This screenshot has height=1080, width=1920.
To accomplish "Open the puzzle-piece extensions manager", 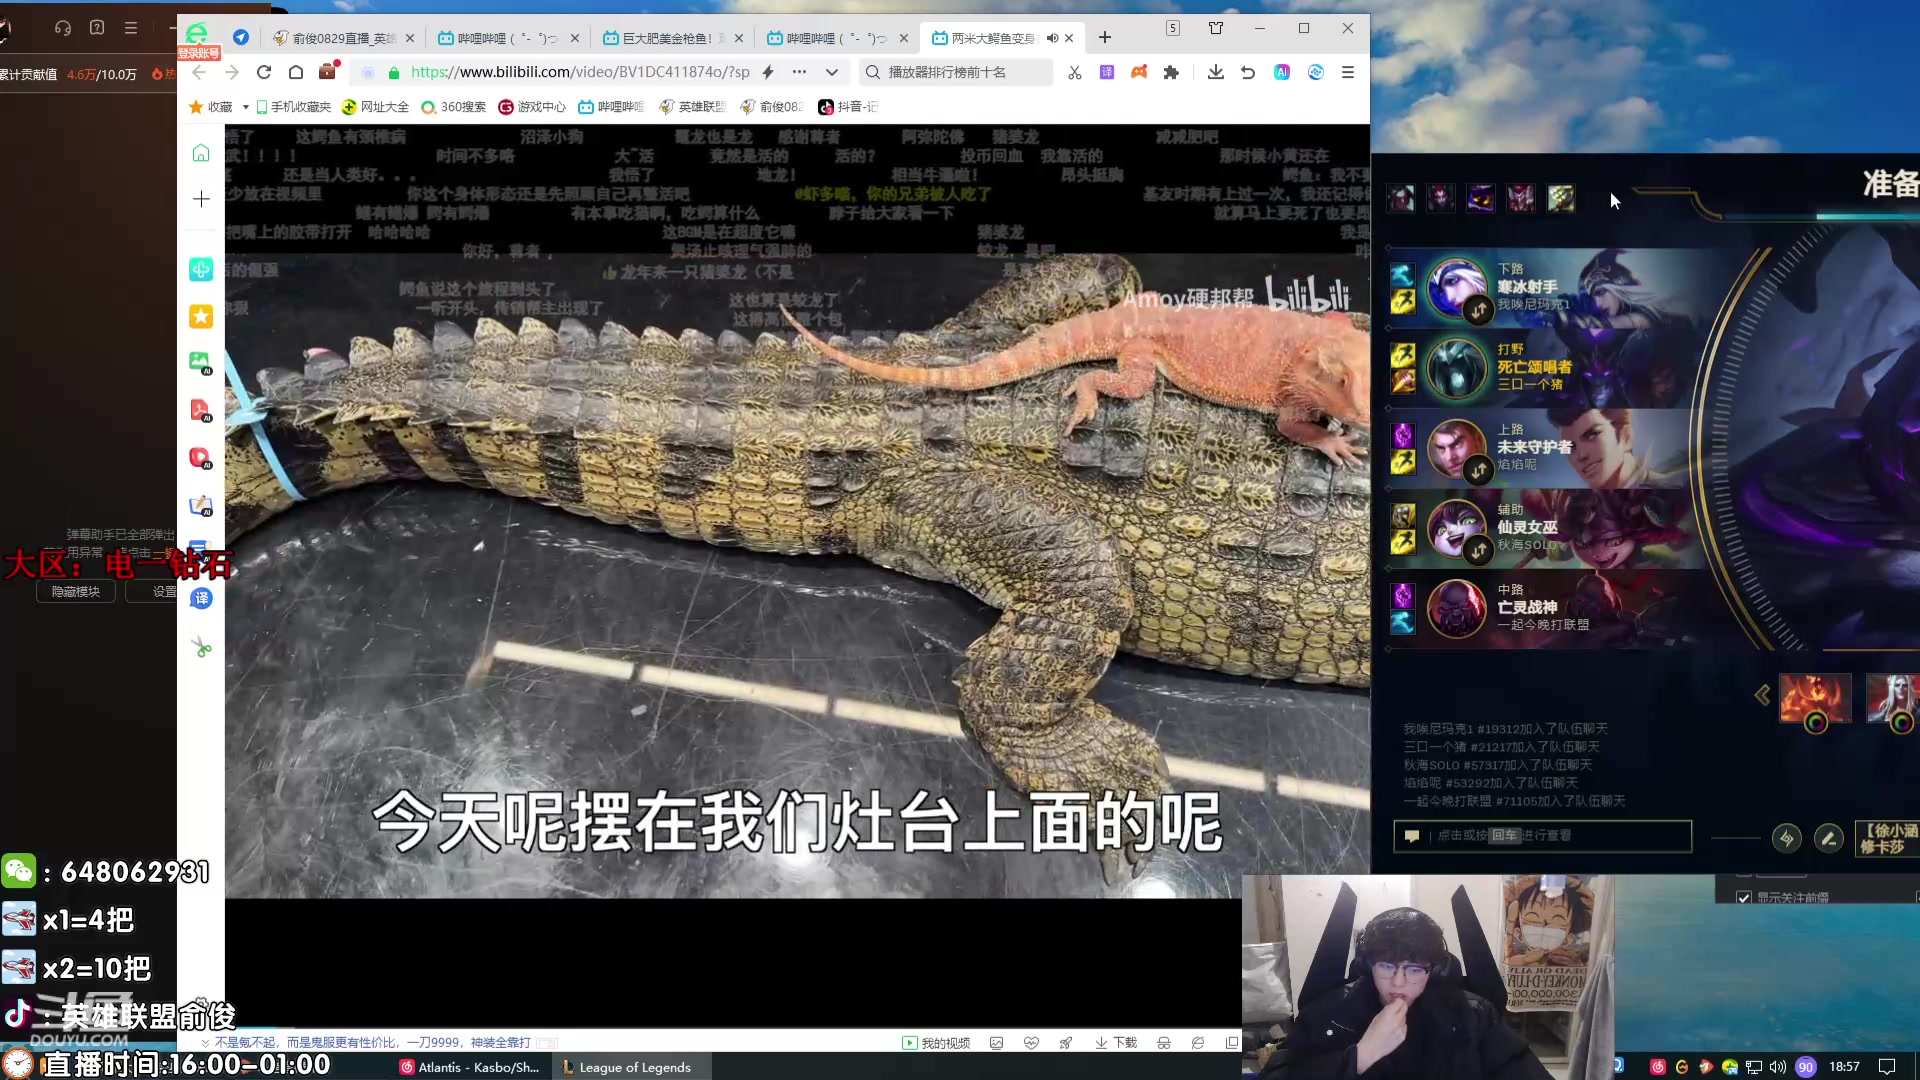I will tap(1171, 72).
